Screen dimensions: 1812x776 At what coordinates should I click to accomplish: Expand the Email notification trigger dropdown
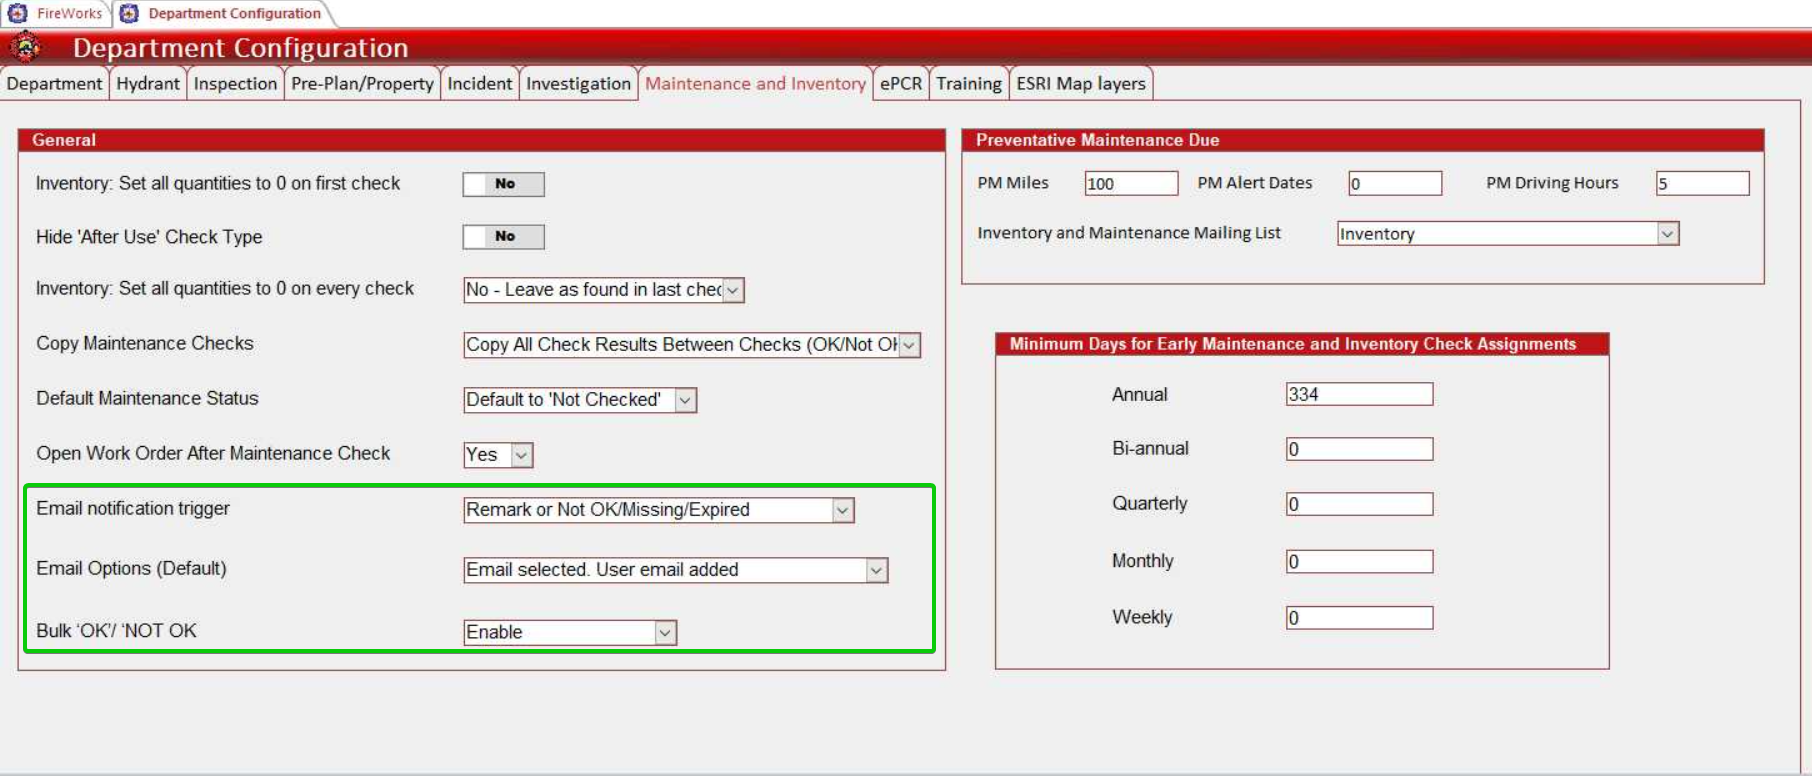pos(843,510)
